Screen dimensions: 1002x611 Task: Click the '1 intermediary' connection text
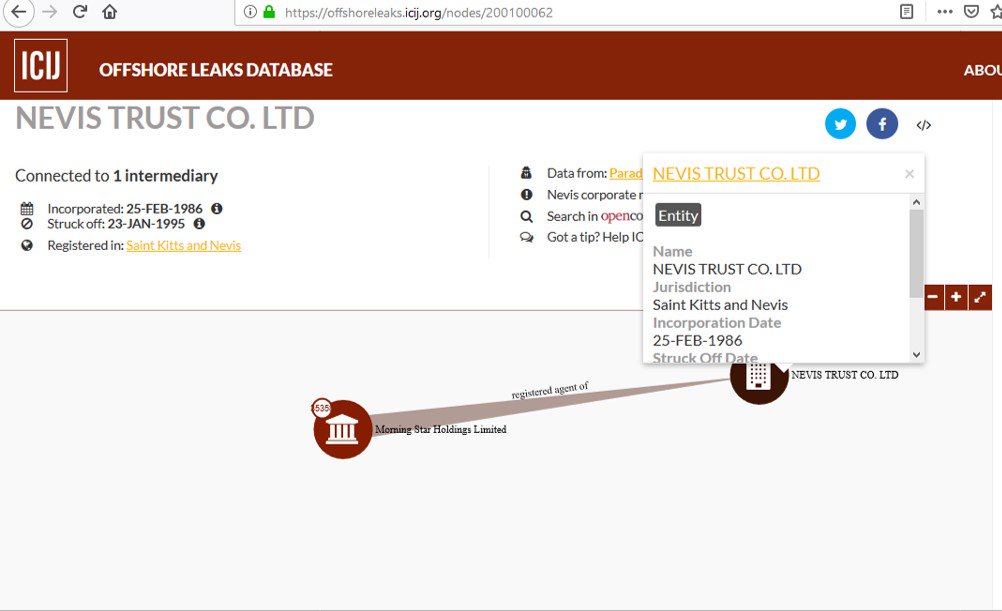[x=166, y=176]
